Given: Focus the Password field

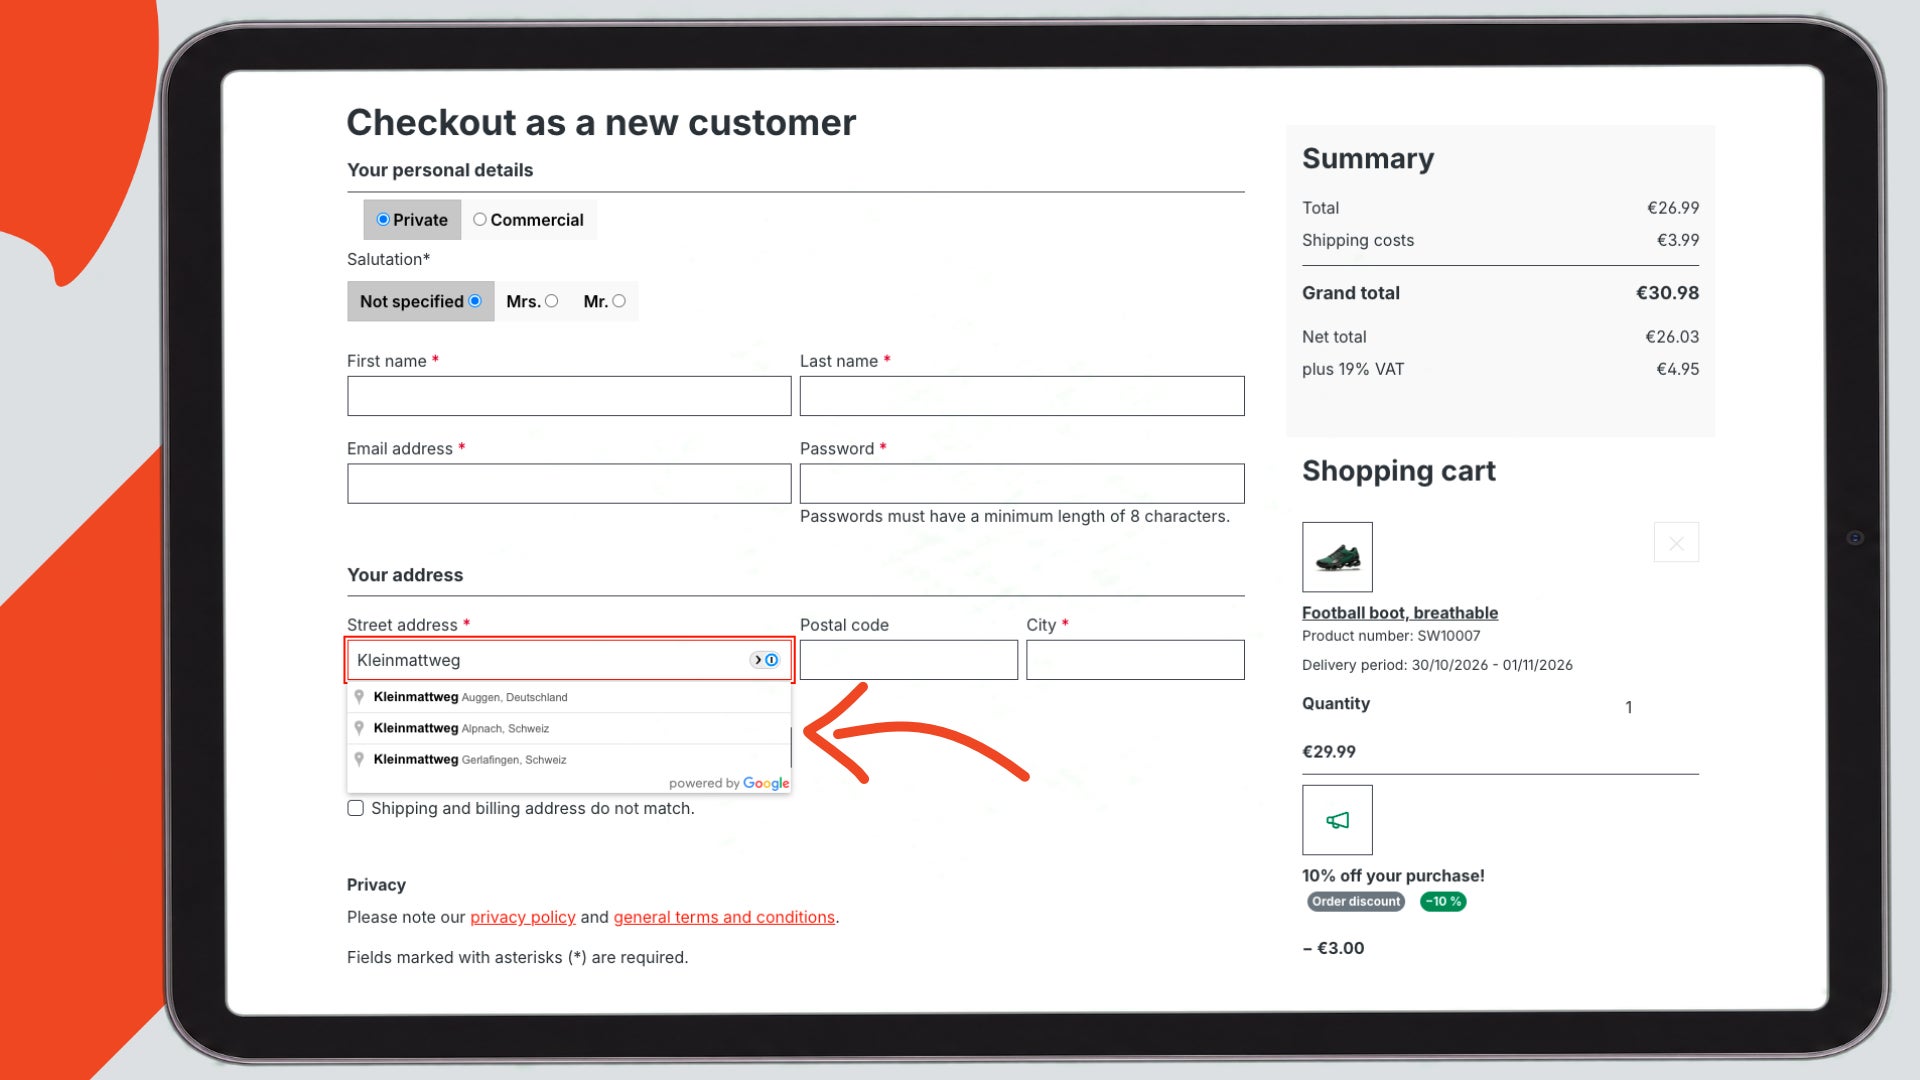Looking at the screenshot, I should pos(1022,483).
